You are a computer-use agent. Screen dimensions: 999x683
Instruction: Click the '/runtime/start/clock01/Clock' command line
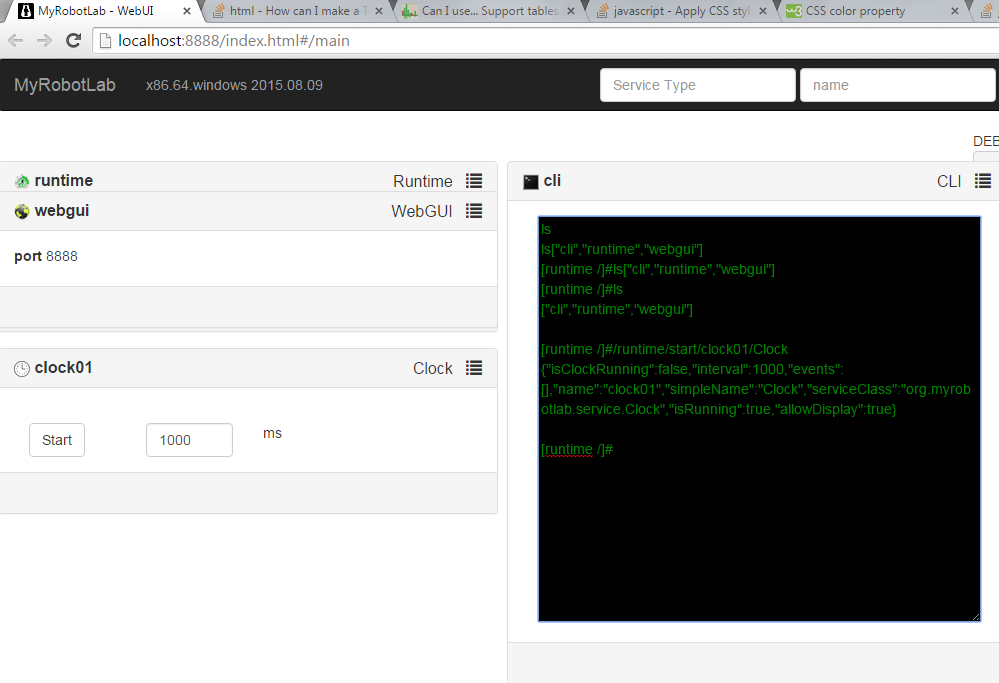pos(665,349)
